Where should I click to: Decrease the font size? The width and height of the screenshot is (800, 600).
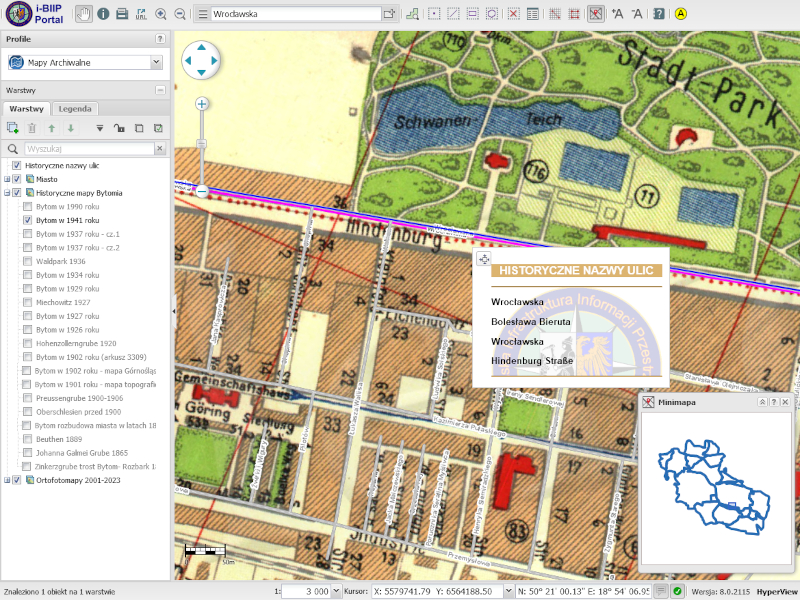coord(637,14)
